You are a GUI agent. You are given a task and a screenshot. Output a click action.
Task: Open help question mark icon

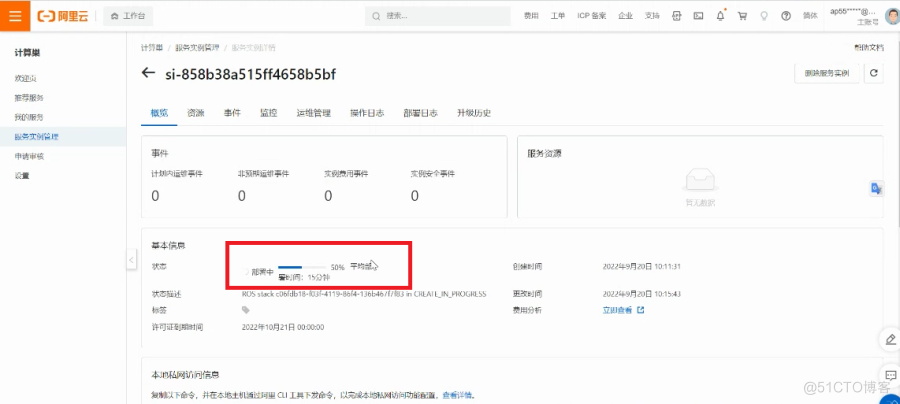click(x=786, y=16)
